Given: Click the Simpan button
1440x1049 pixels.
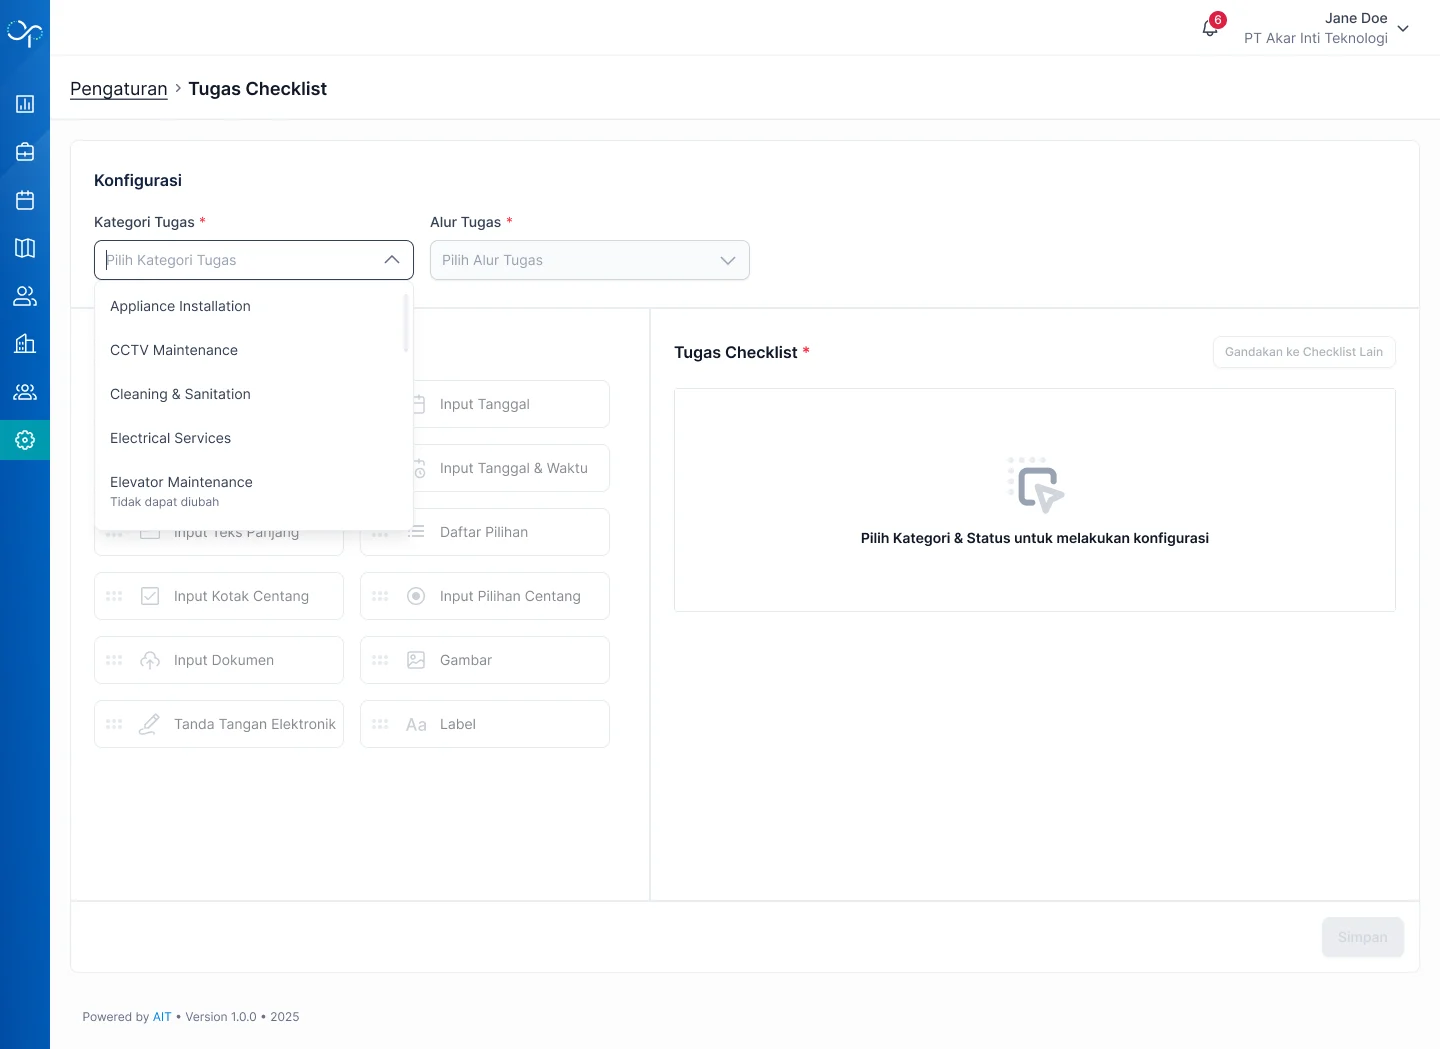Looking at the screenshot, I should coord(1363,937).
